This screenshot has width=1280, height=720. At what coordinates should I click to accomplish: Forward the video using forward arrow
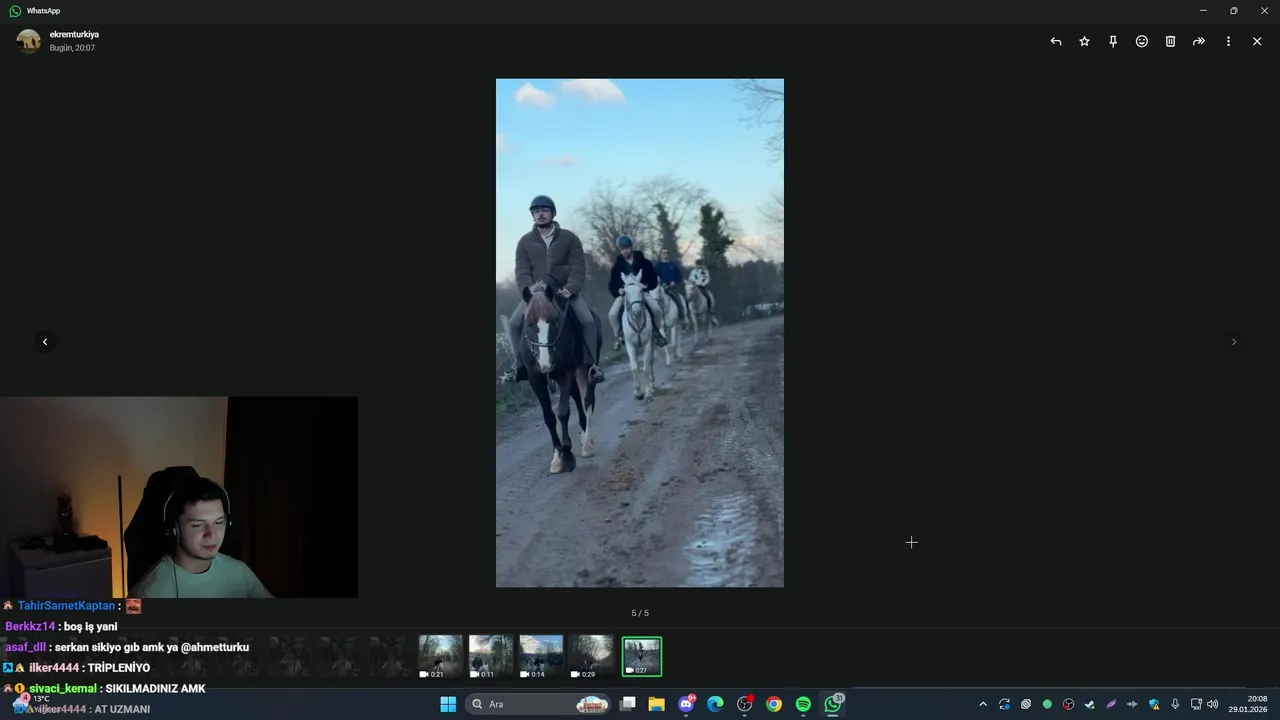tap(1199, 41)
